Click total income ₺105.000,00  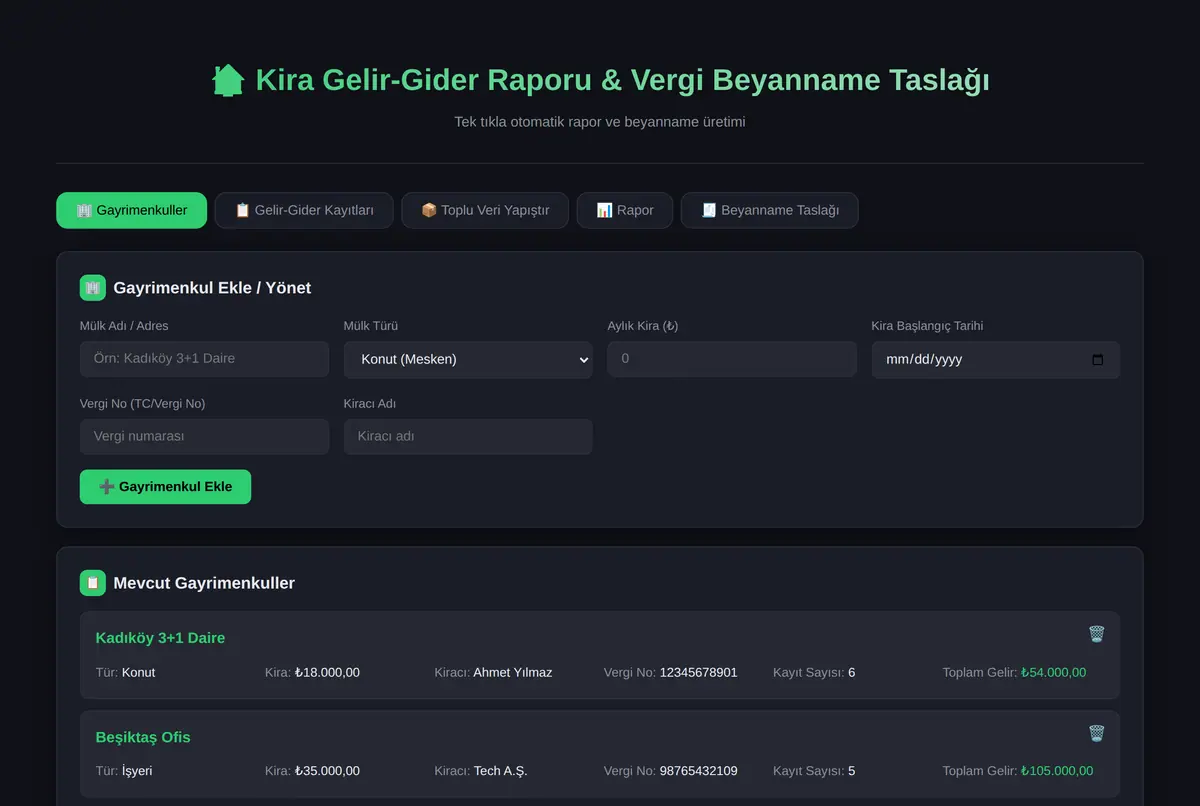1057,771
